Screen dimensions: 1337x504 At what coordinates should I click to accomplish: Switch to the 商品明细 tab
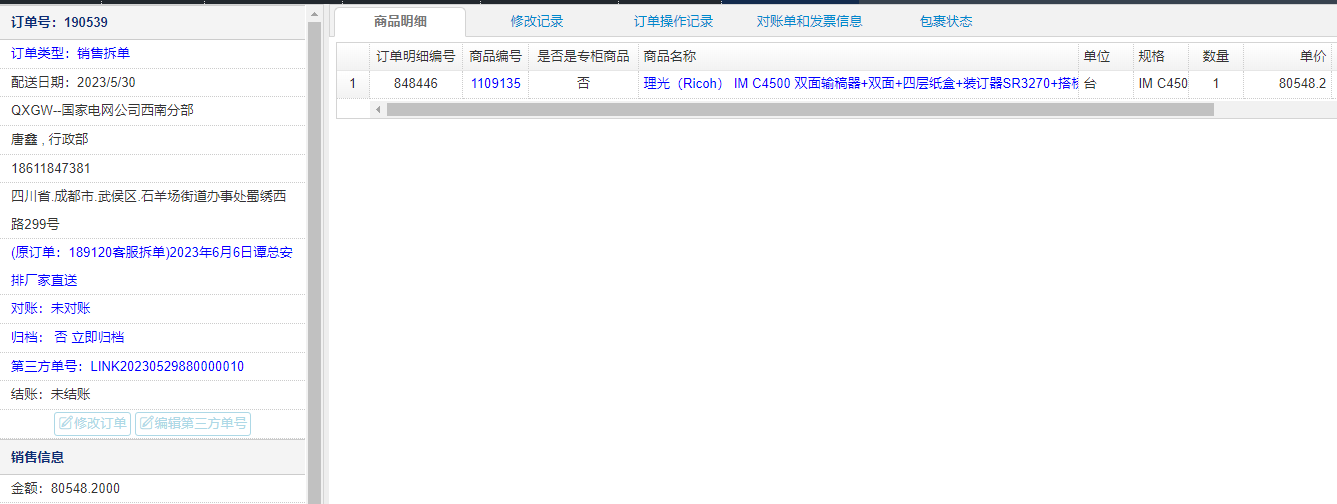[x=400, y=21]
